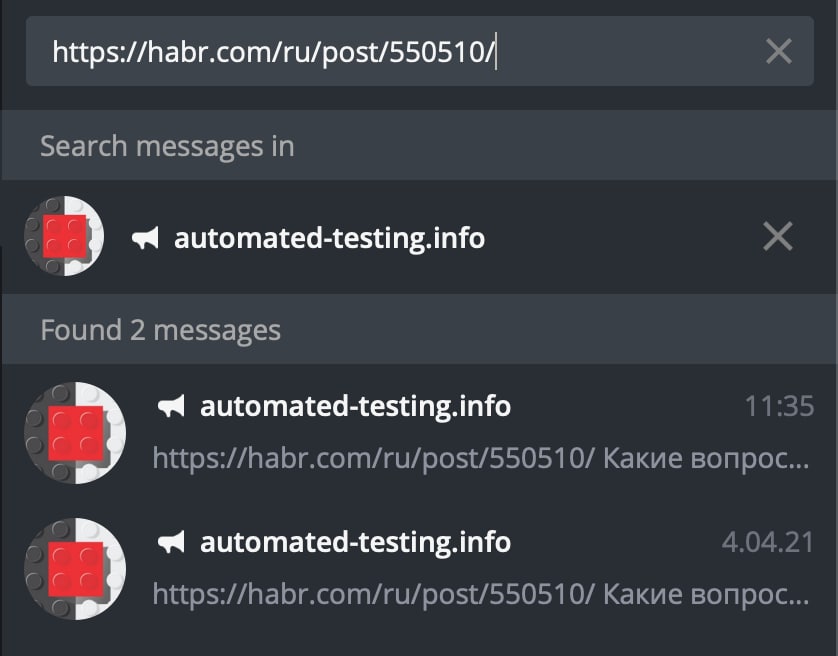Image resolution: width=838 pixels, height=656 pixels.
Task: Remove the automated-testing.info chat search filter
Action: coord(778,236)
